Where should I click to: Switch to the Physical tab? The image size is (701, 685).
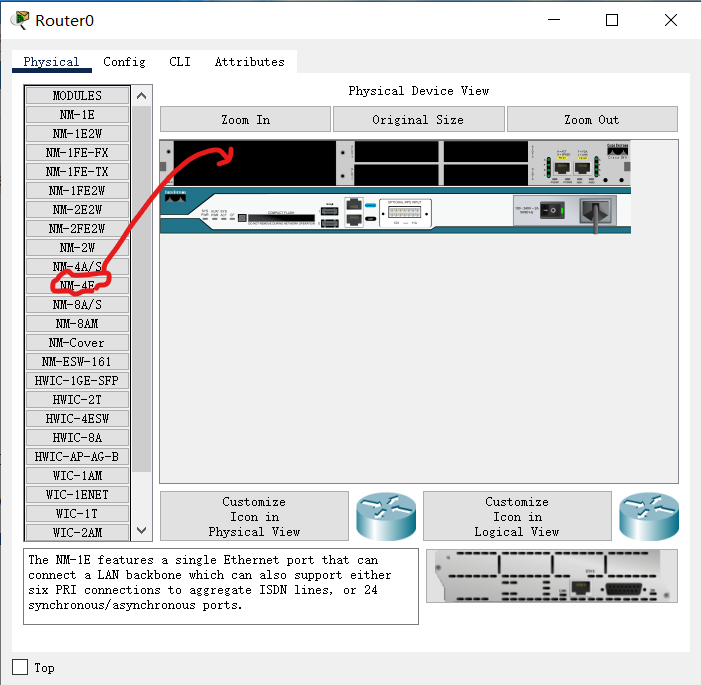click(51, 62)
